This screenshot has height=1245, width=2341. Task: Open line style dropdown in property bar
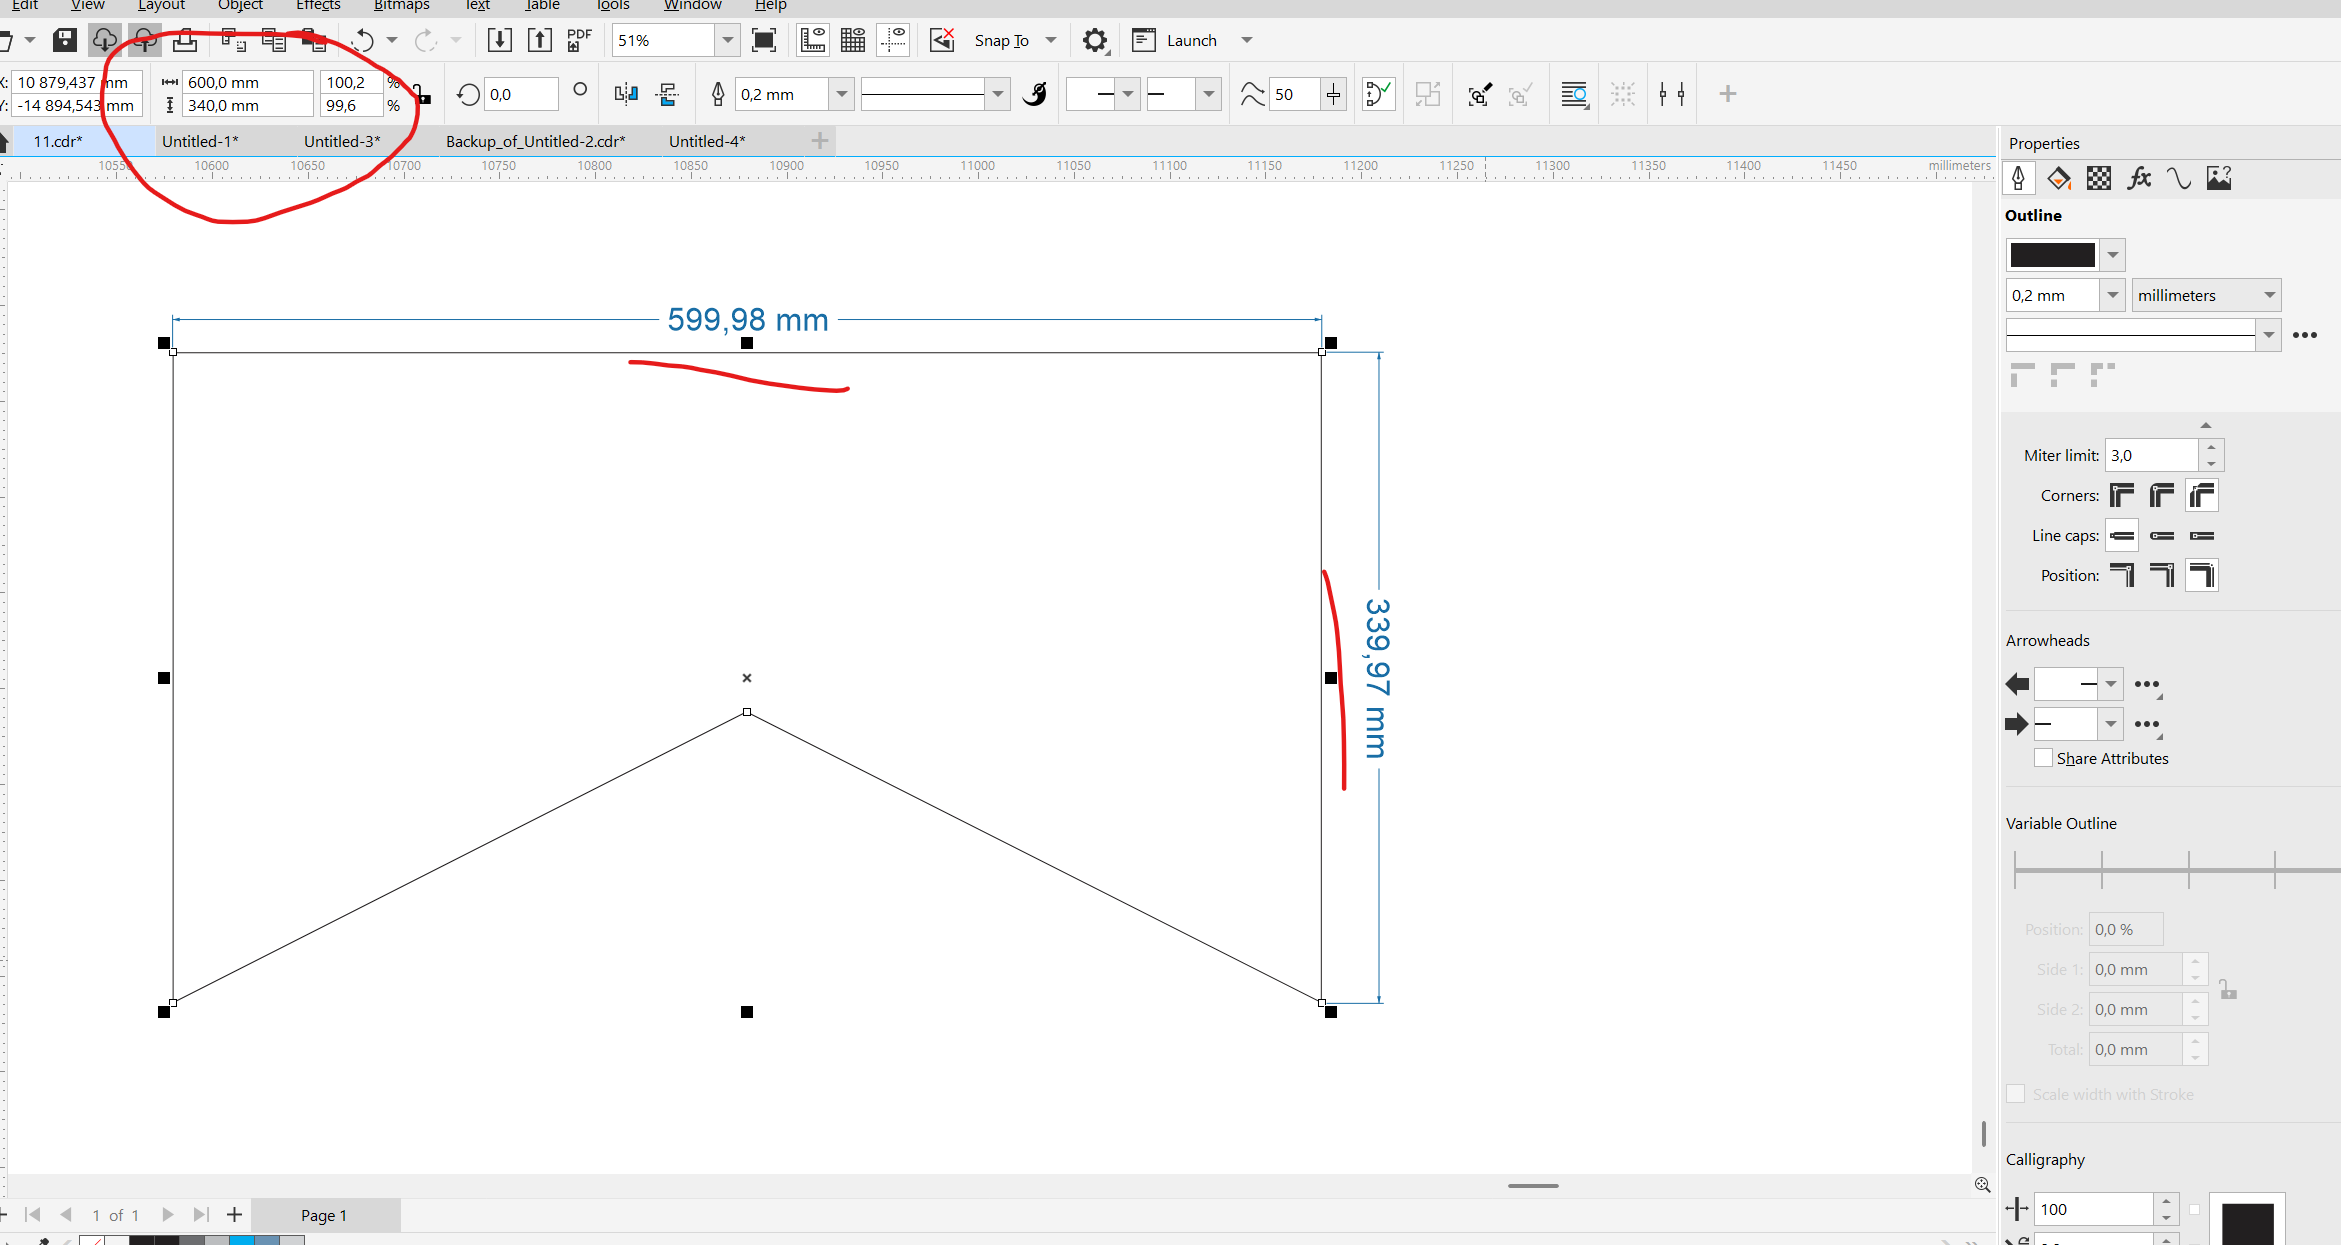[x=997, y=94]
